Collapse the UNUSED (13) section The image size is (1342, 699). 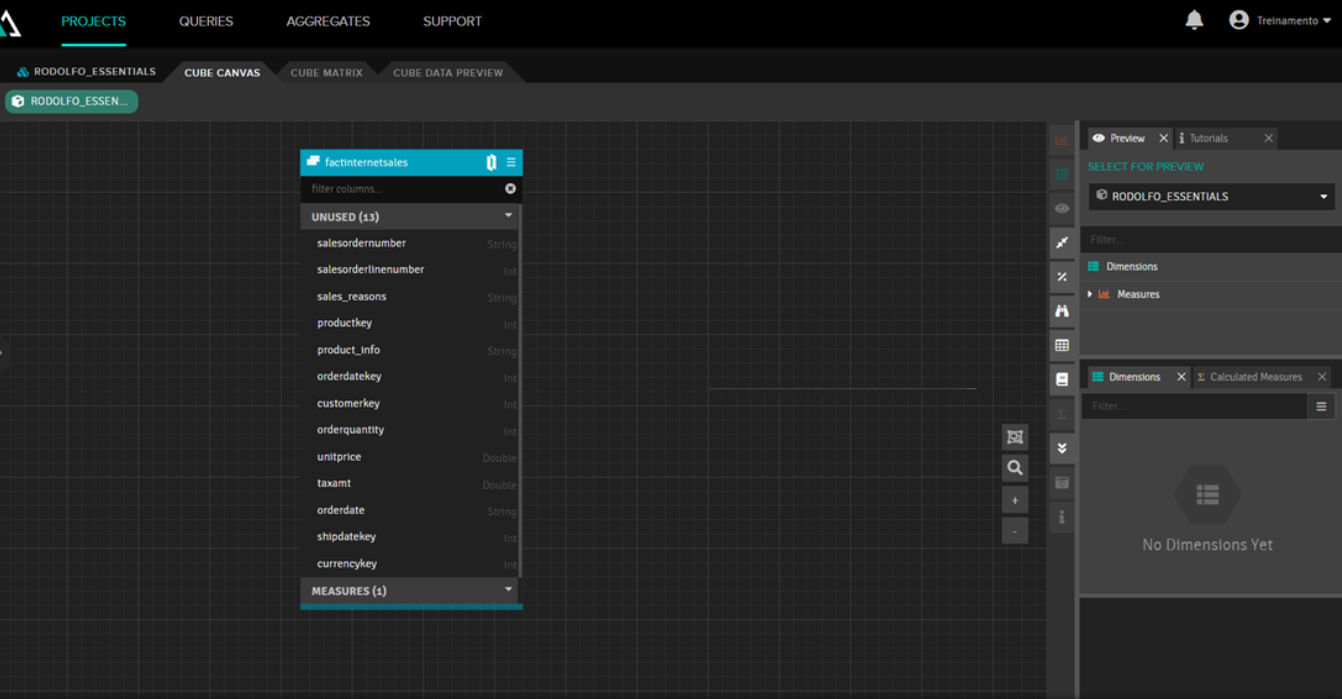[x=508, y=216]
